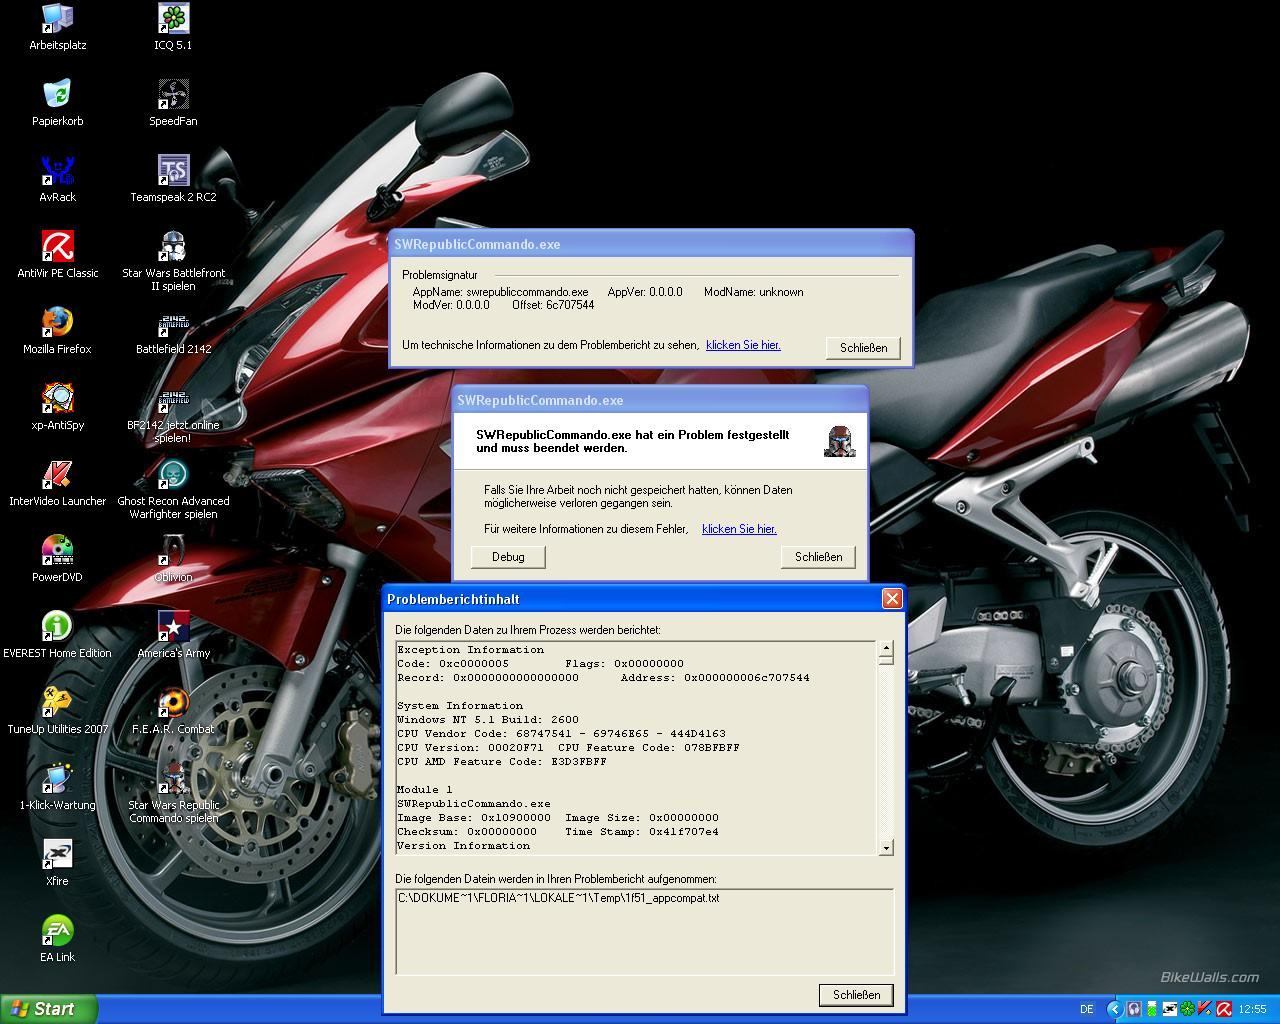The height and width of the screenshot is (1024, 1280).
Task: Click the scroll up arrow in the report details
Action: 886,649
